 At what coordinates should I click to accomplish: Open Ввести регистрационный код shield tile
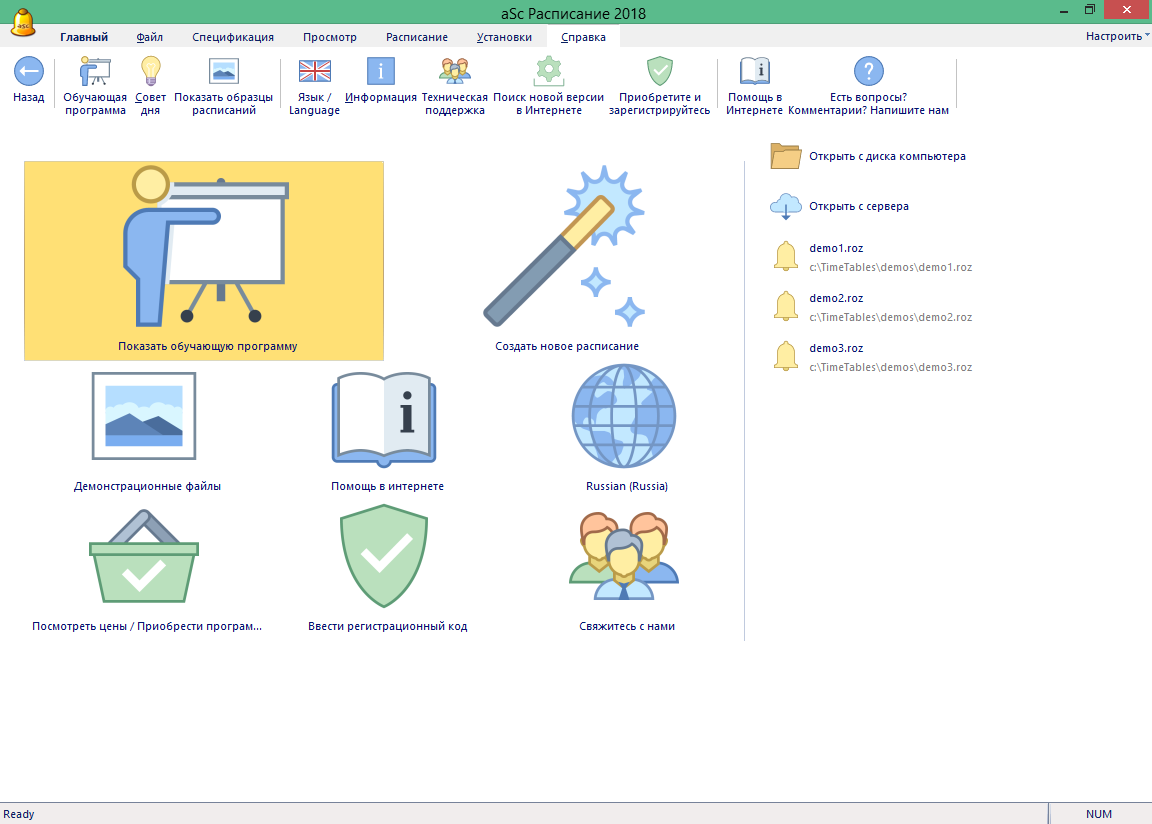[384, 556]
